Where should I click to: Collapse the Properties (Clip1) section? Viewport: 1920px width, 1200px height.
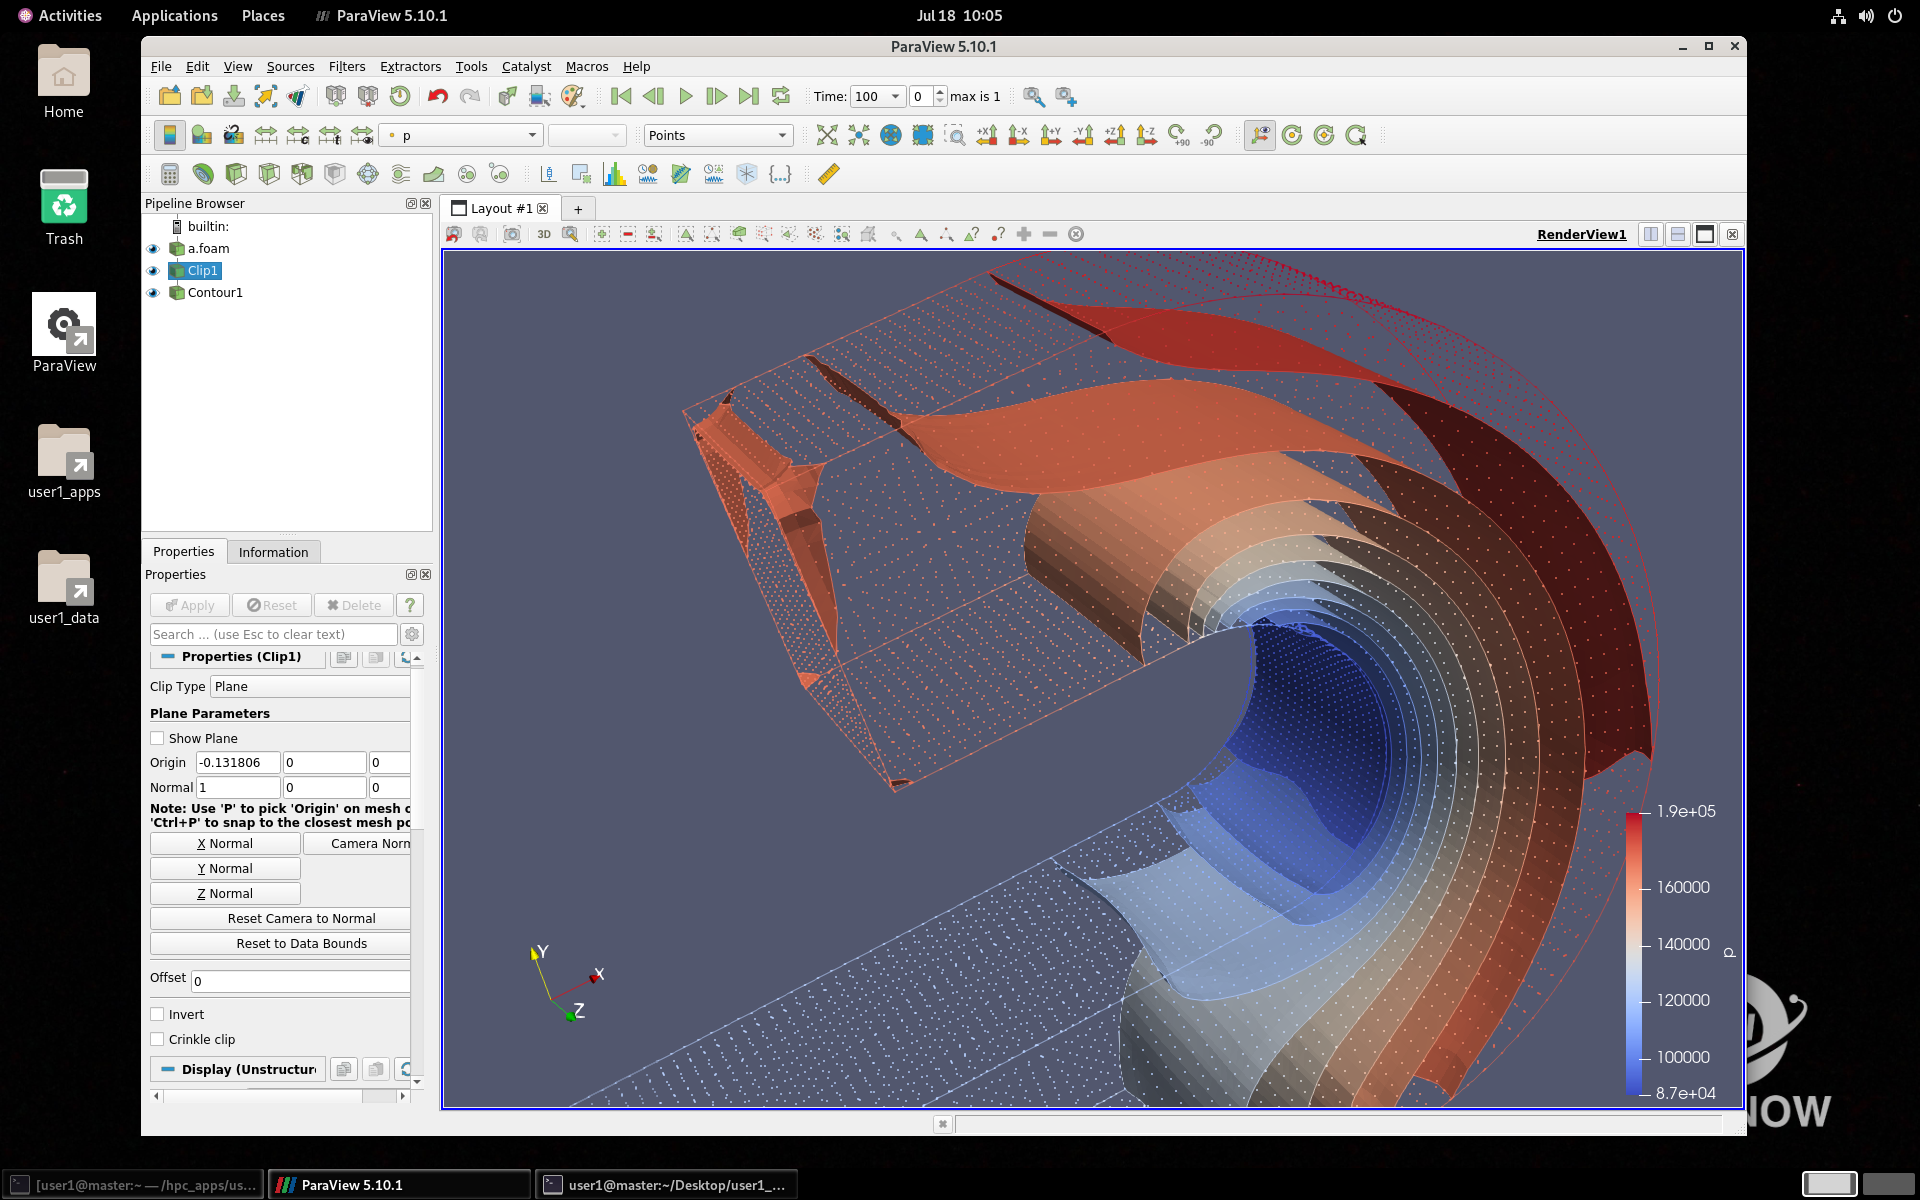pos(168,657)
